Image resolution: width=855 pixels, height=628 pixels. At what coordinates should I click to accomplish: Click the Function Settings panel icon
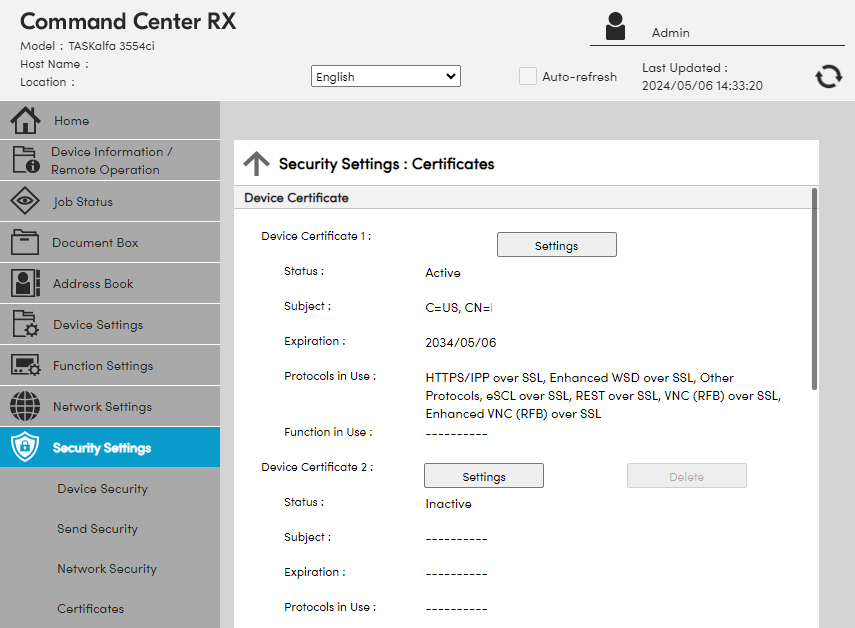tap(26, 365)
